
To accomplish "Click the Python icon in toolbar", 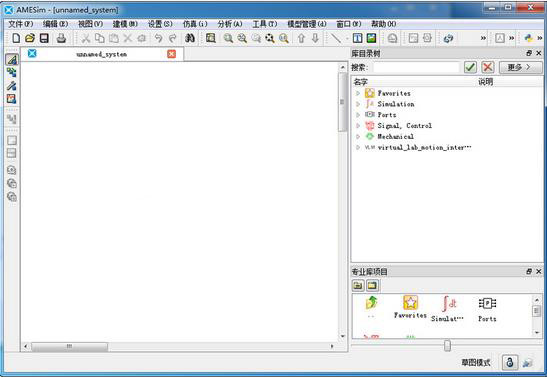I will pos(529,38).
